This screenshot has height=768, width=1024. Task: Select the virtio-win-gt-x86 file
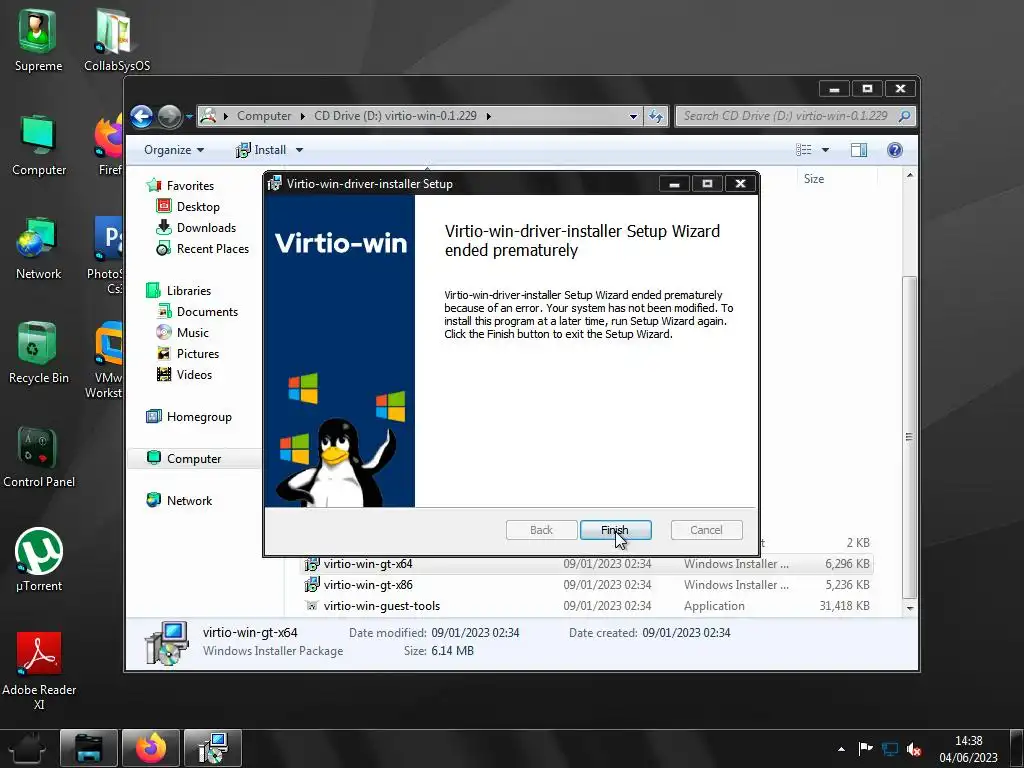pos(586,584)
